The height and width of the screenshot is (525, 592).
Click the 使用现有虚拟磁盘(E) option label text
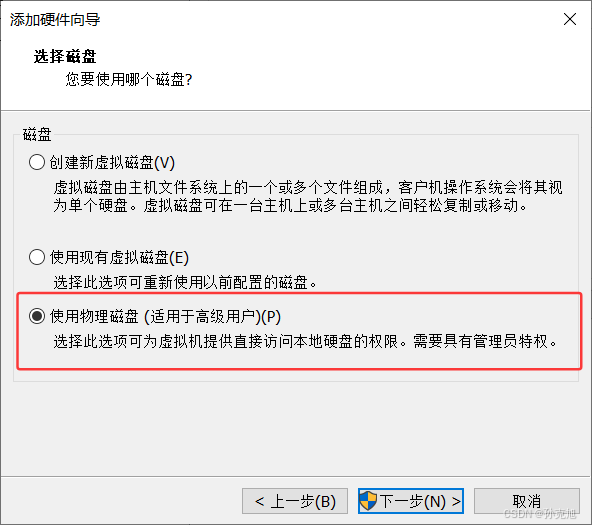[x=119, y=257]
